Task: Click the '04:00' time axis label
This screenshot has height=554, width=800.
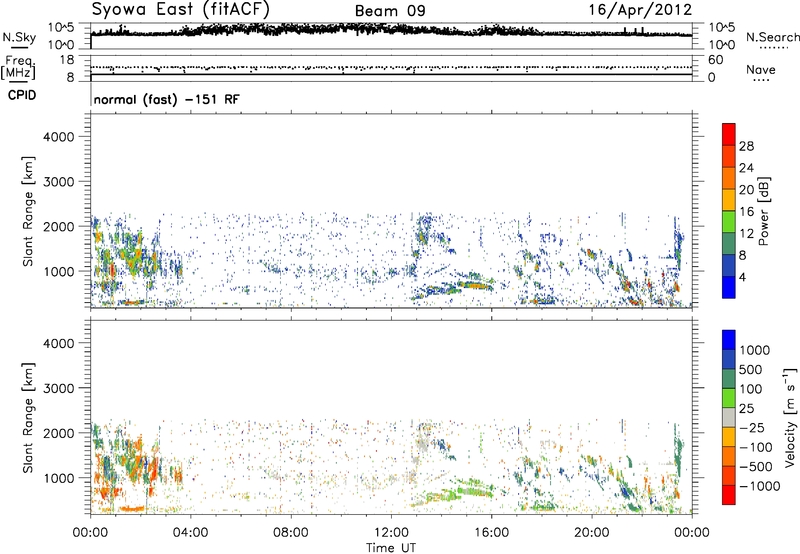Action: [x=190, y=533]
